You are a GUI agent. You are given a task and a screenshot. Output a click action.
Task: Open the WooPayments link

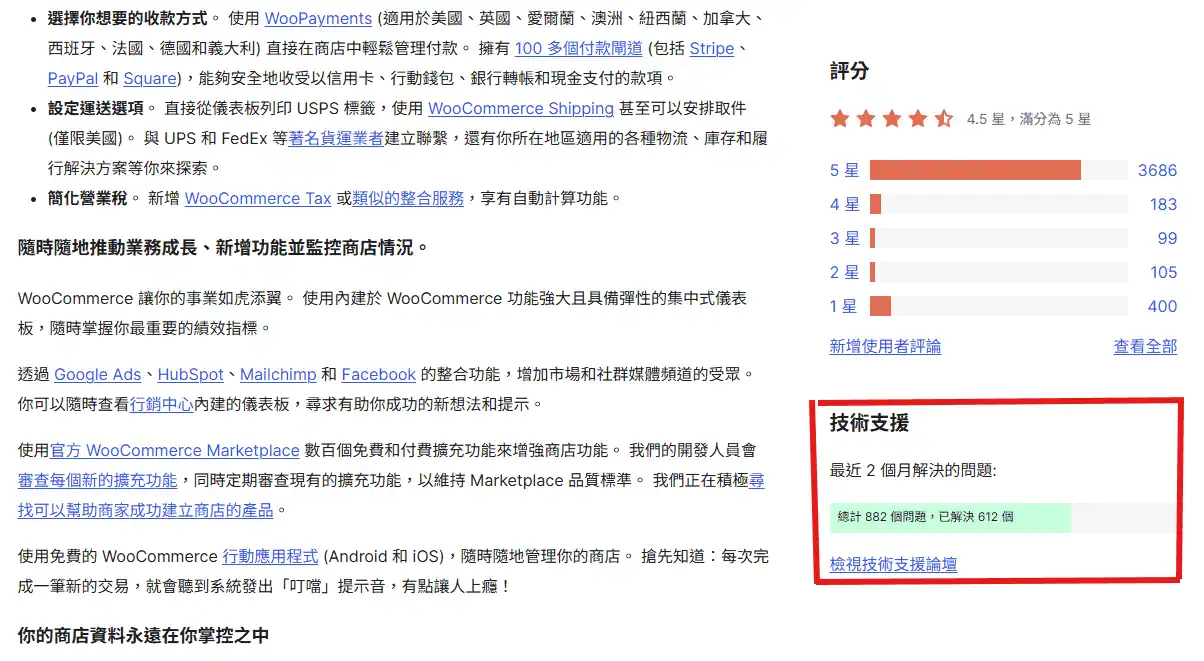pyautogui.click(x=318, y=19)
